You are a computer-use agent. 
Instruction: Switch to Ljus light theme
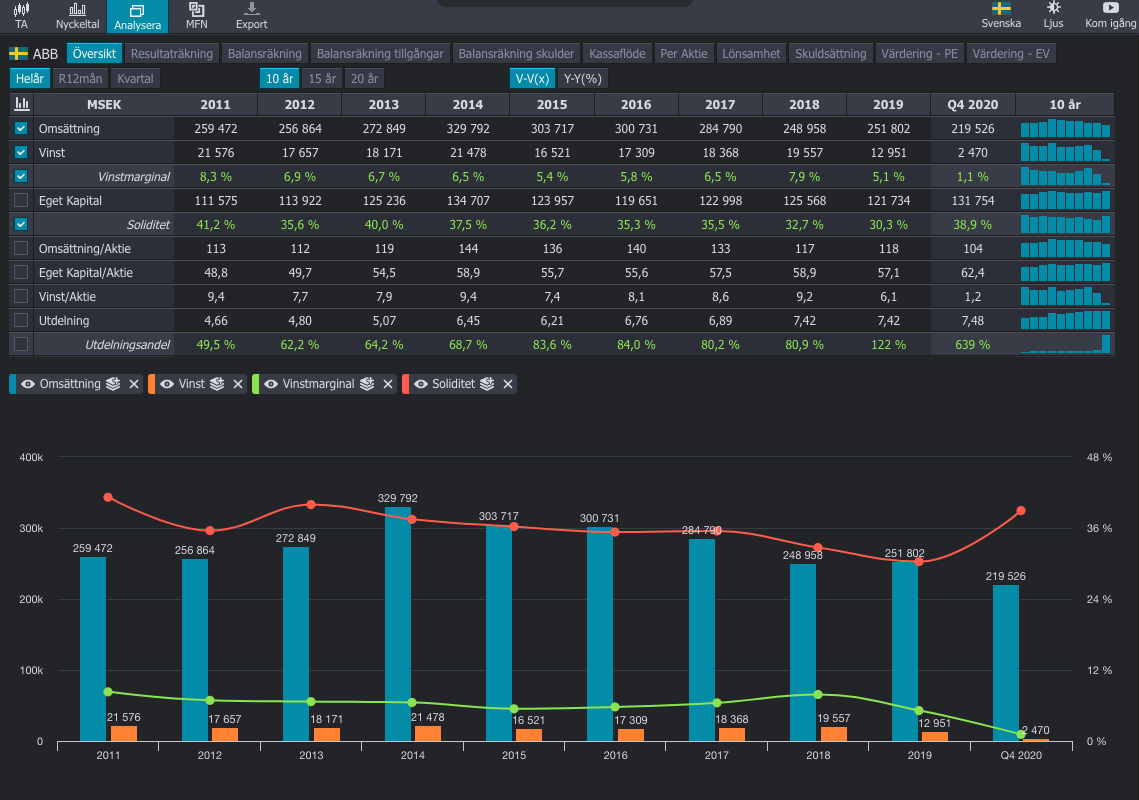[x=1053, y=15]
